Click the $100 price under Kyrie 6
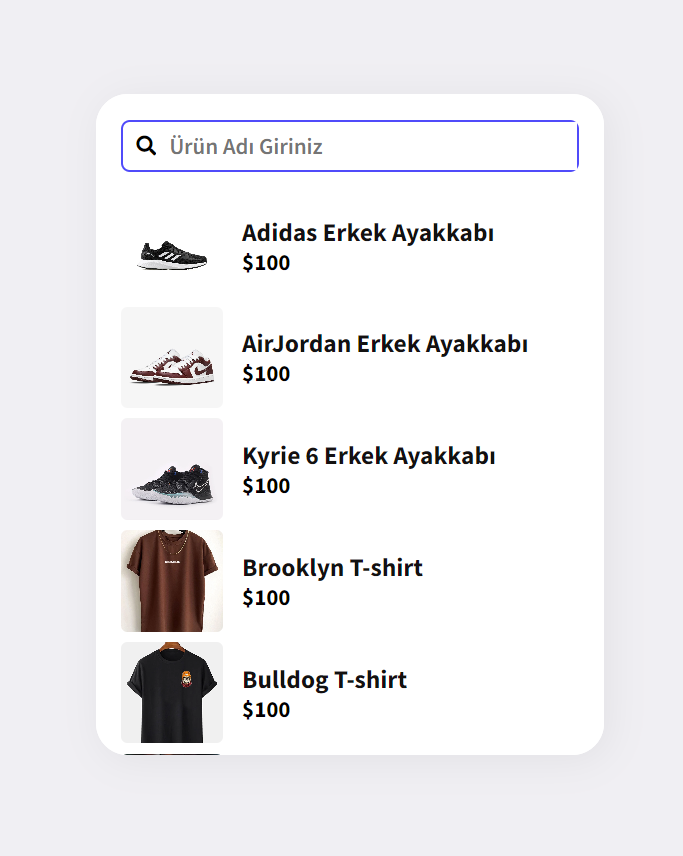This screenshot has width=683, height=856. click(x=265, y=486)
